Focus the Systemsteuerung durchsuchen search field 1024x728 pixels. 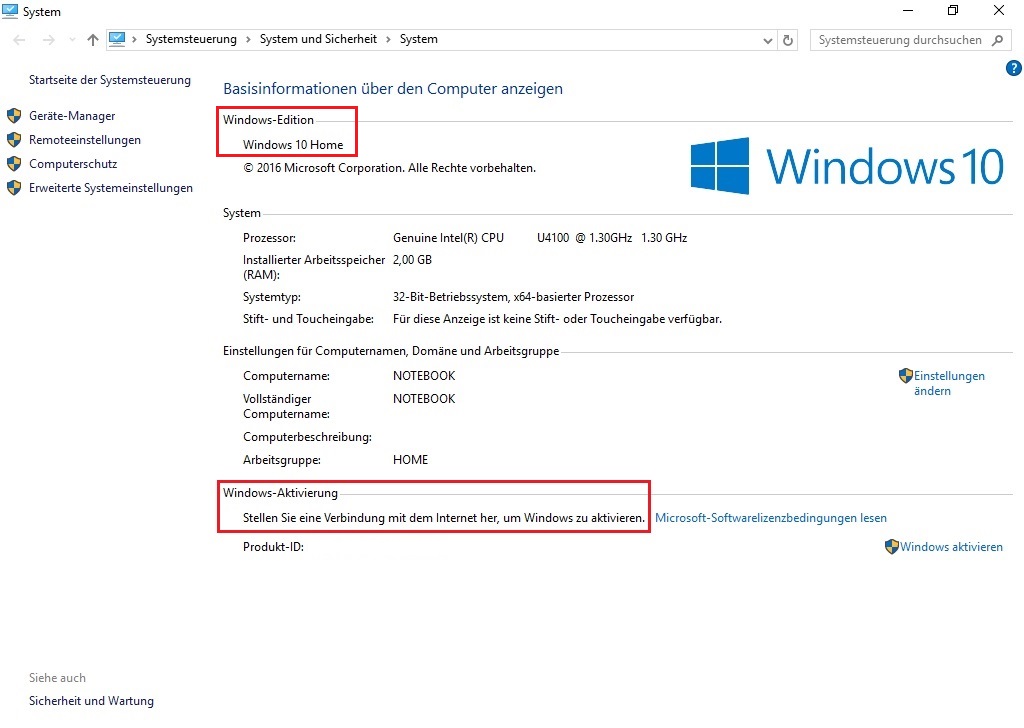tap(898, 40)
